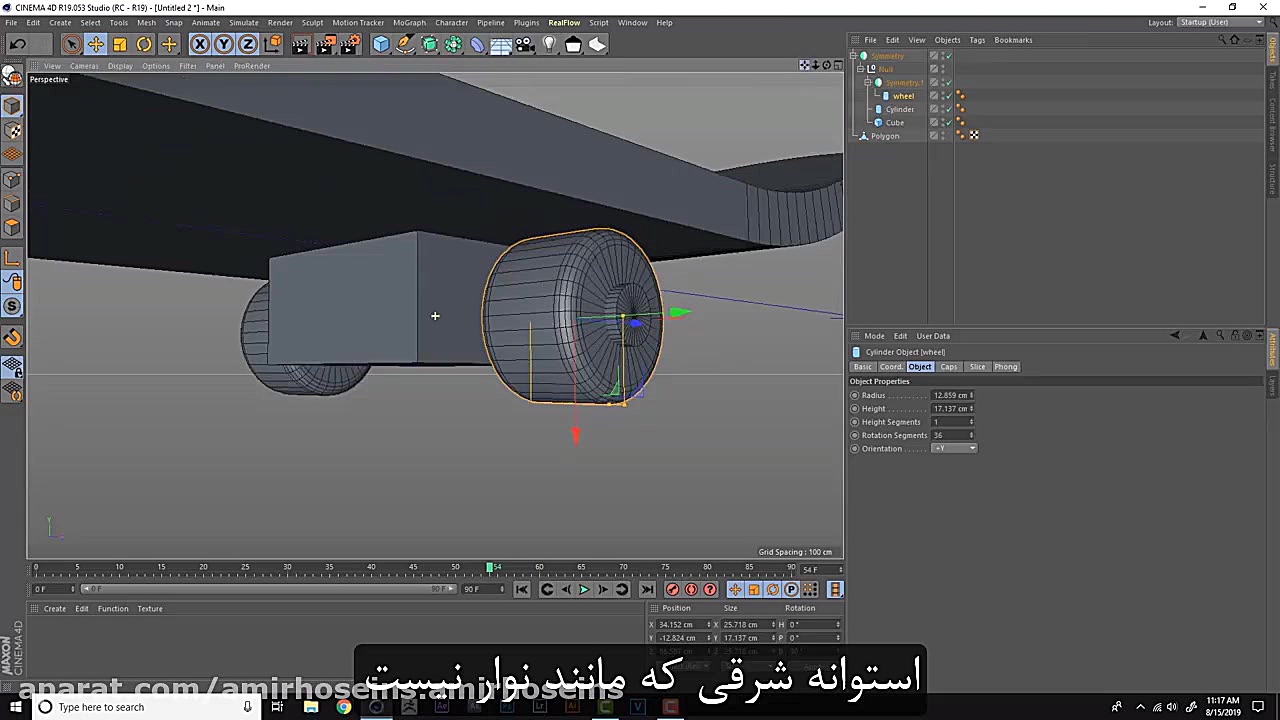1280x720 pixels.
Task: Select the Move tool
Action: pyautogui.click(x=96, y=43)
